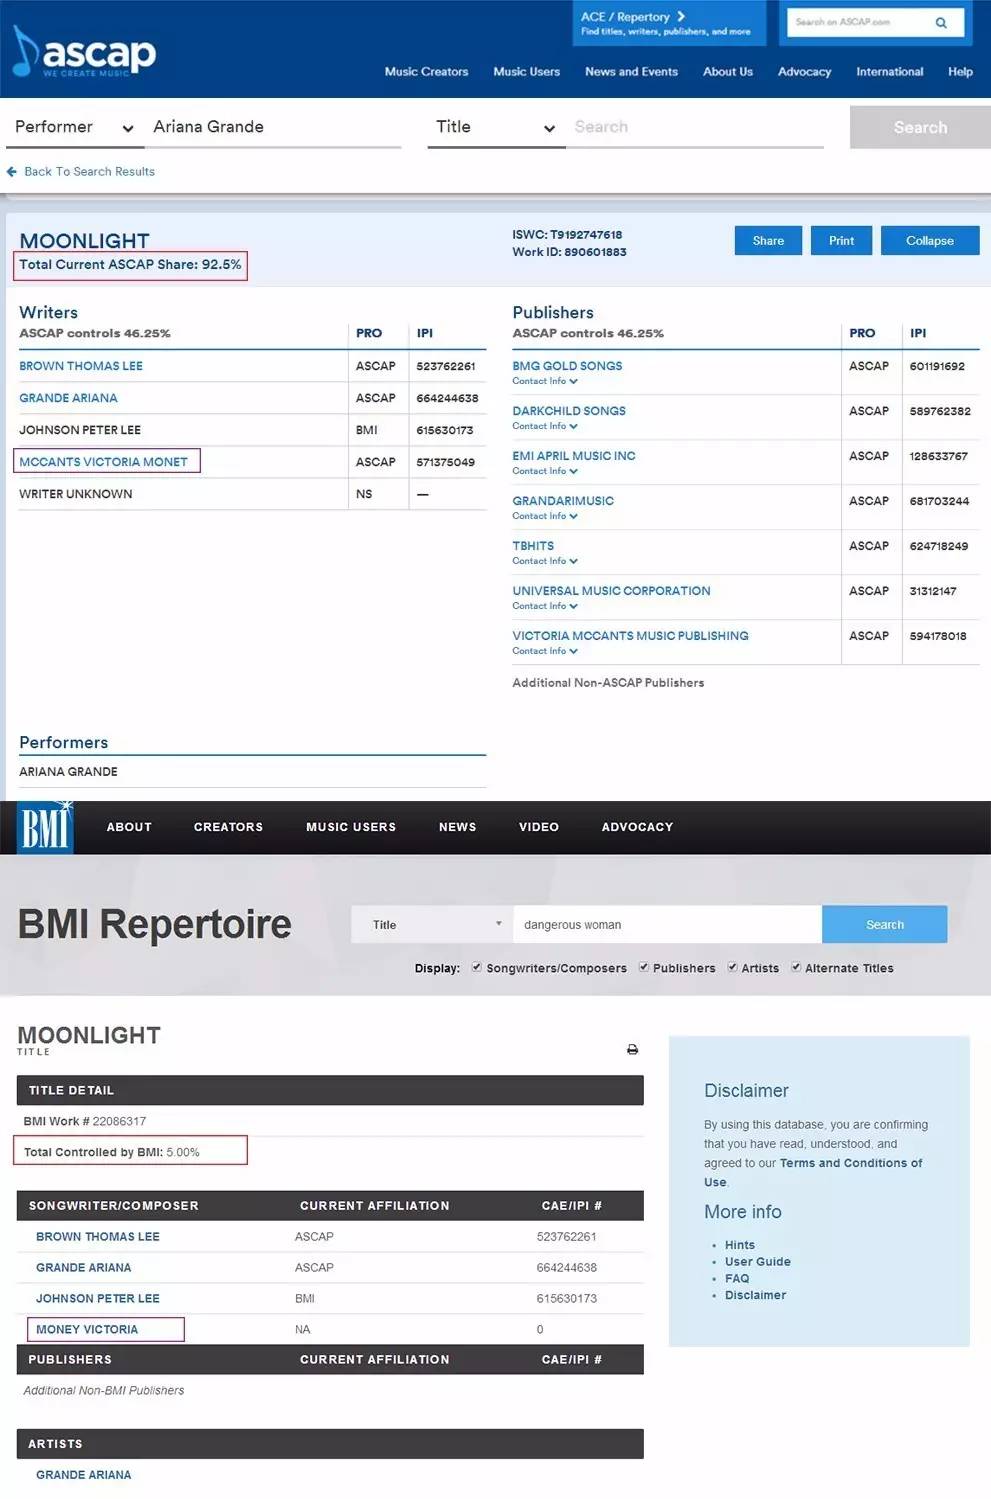Open News and Events menu
Image resolution: width=991 pixels, height=1499 pixels.
pos(631,72)
